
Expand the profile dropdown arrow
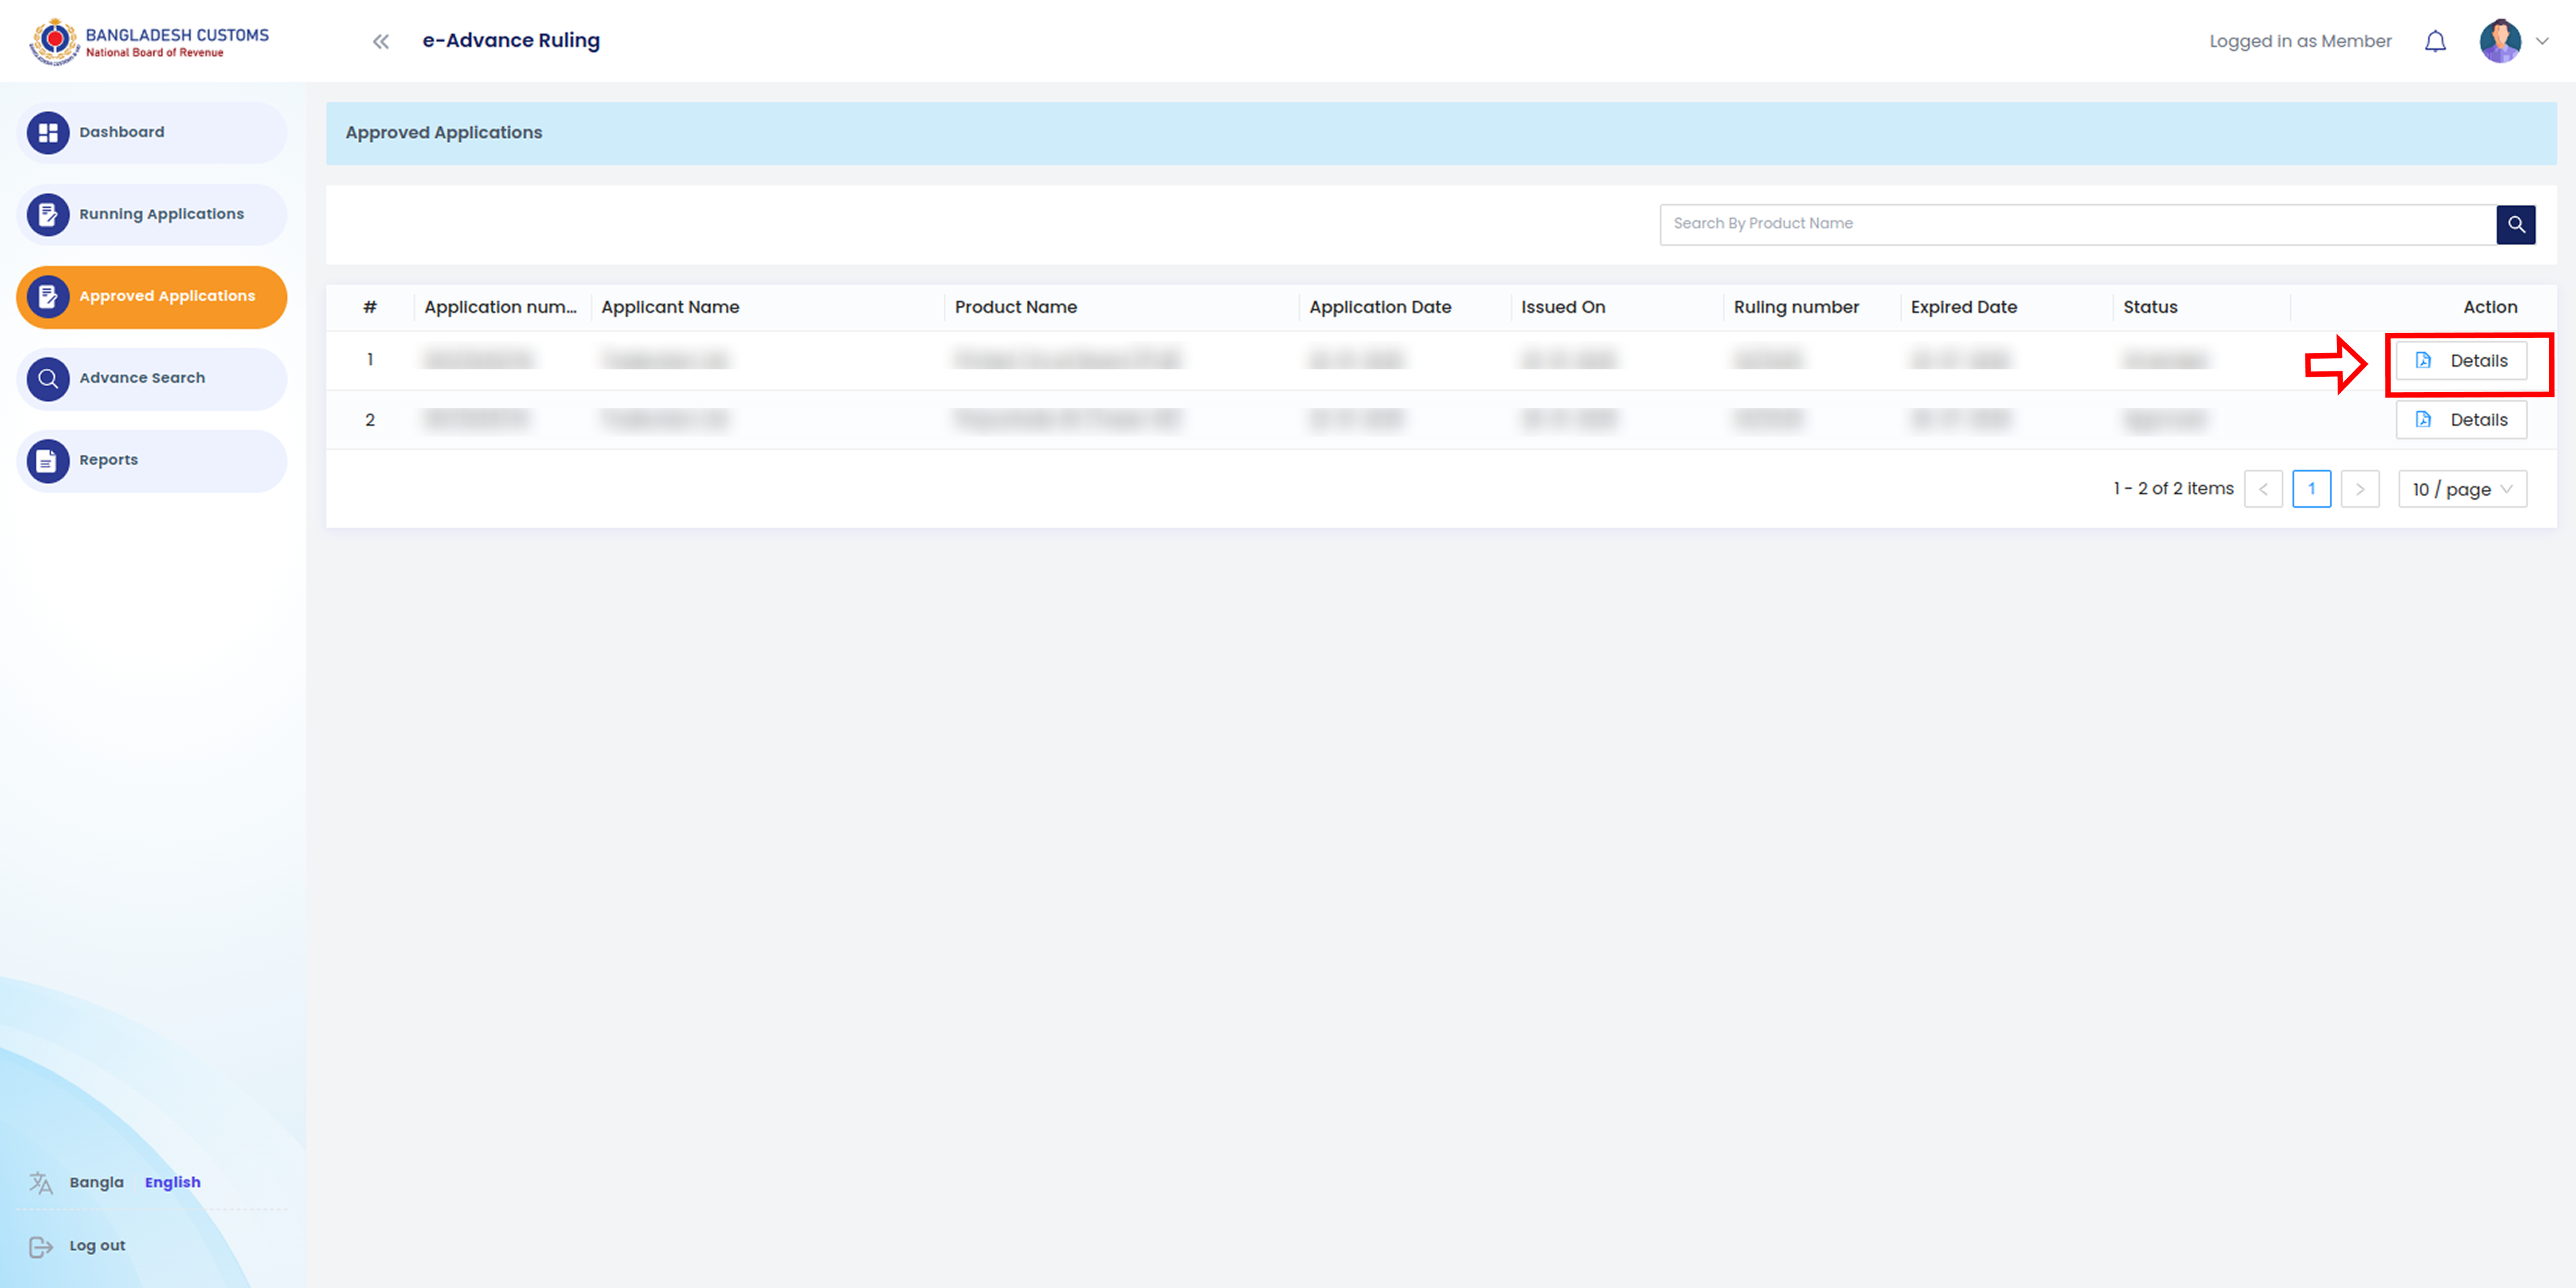(x=2542, y=41)
